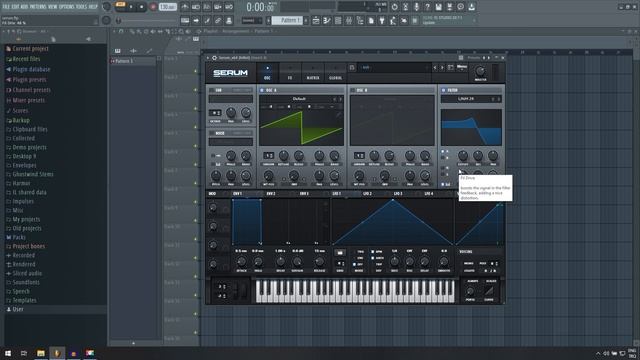Click the transport Play button
This screenshot has width=640, height=360.
131,7
